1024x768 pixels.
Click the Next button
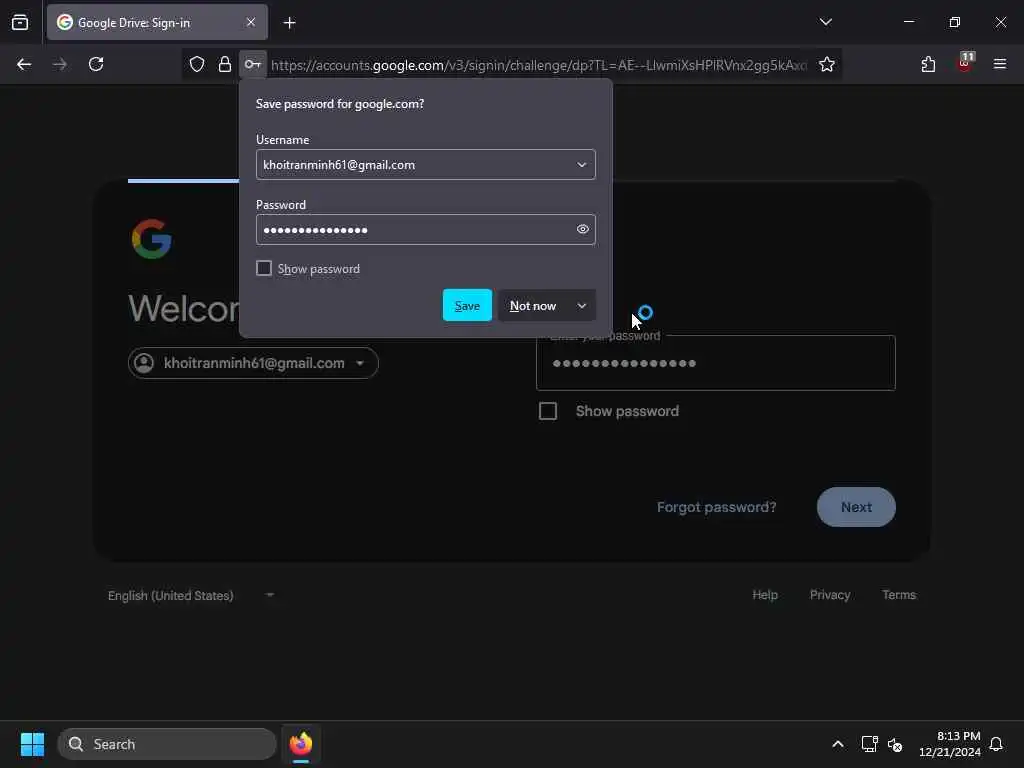856,507
